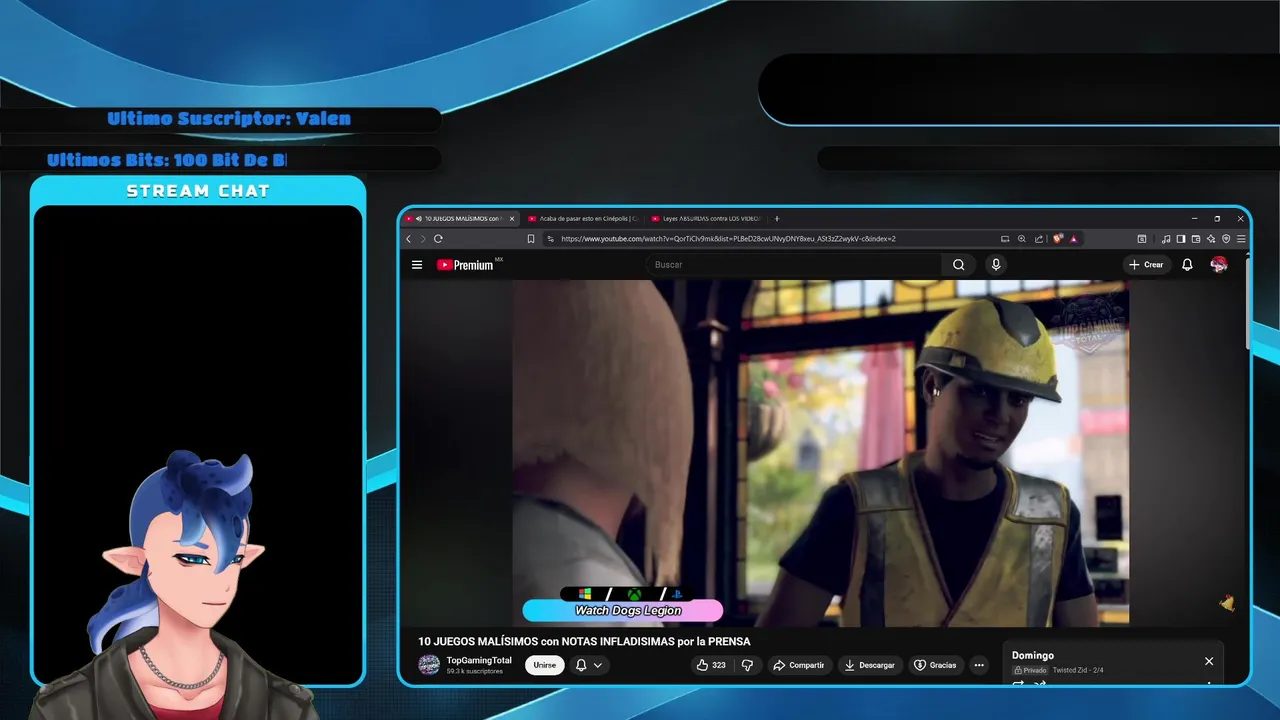The width and height of the screenshot is (1280, 720).
Task: Click the video player showing Watch Dogs Legion
Action: tap(821, 453)
